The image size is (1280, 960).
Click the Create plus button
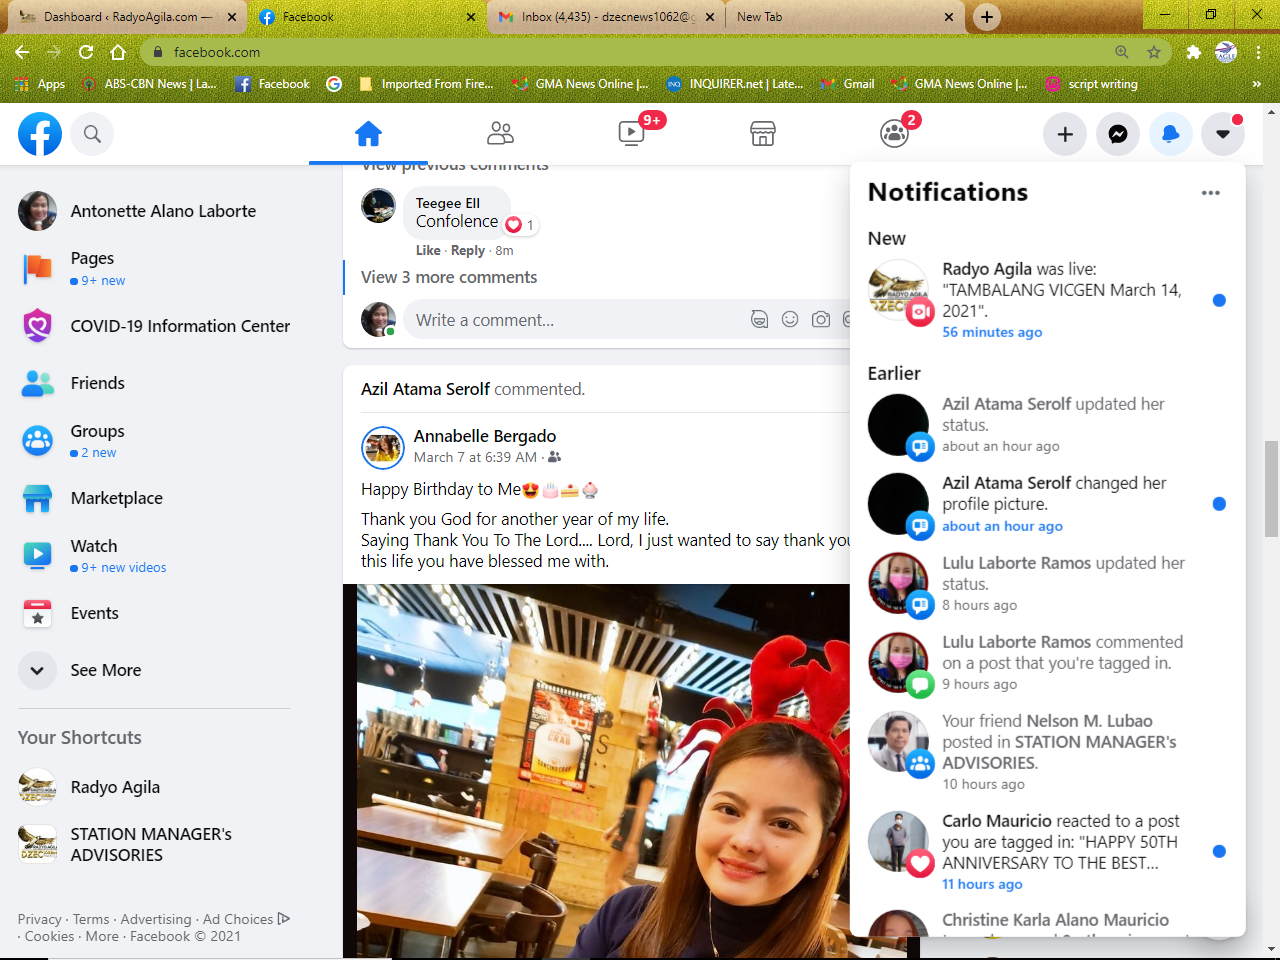pos(1065,134)
